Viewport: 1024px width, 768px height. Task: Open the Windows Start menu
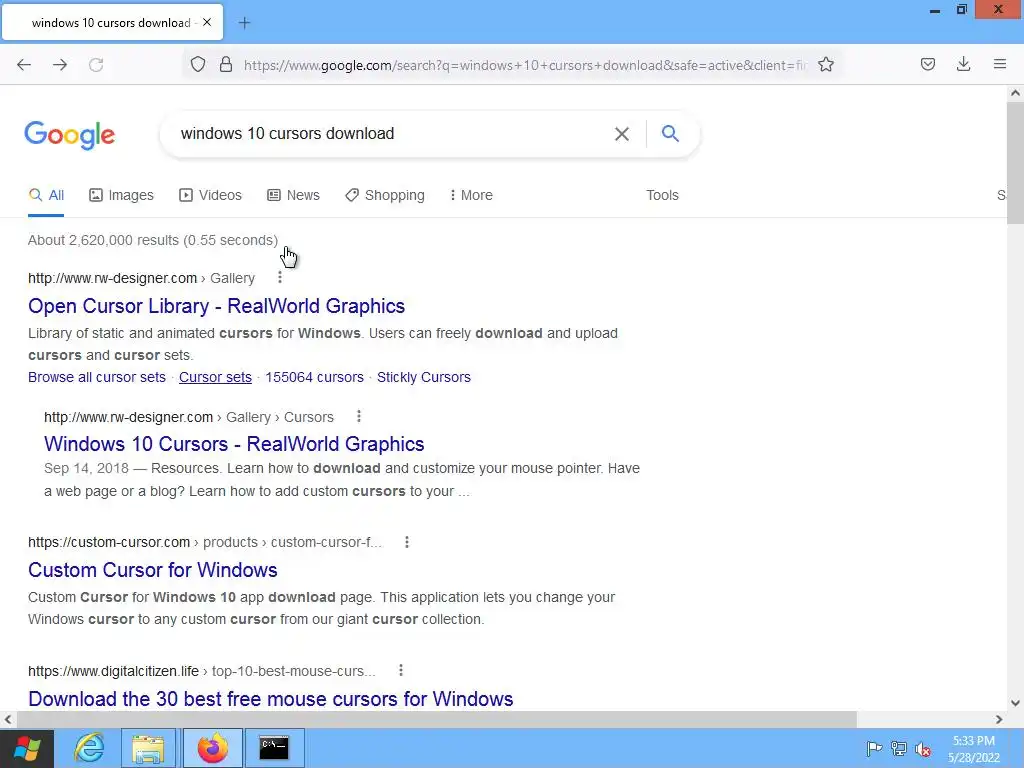27,748
